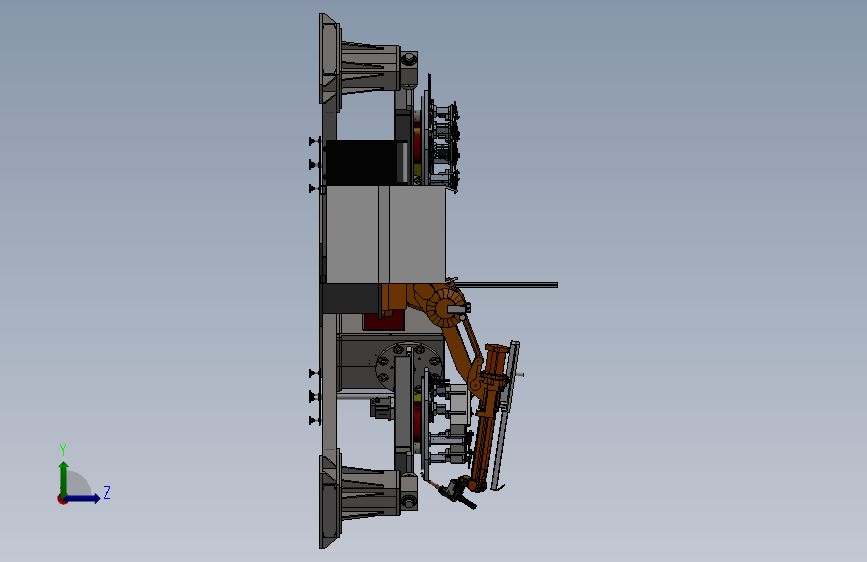
Task: Click the red origin ball of the axis triad
Action: click(62, 499)
